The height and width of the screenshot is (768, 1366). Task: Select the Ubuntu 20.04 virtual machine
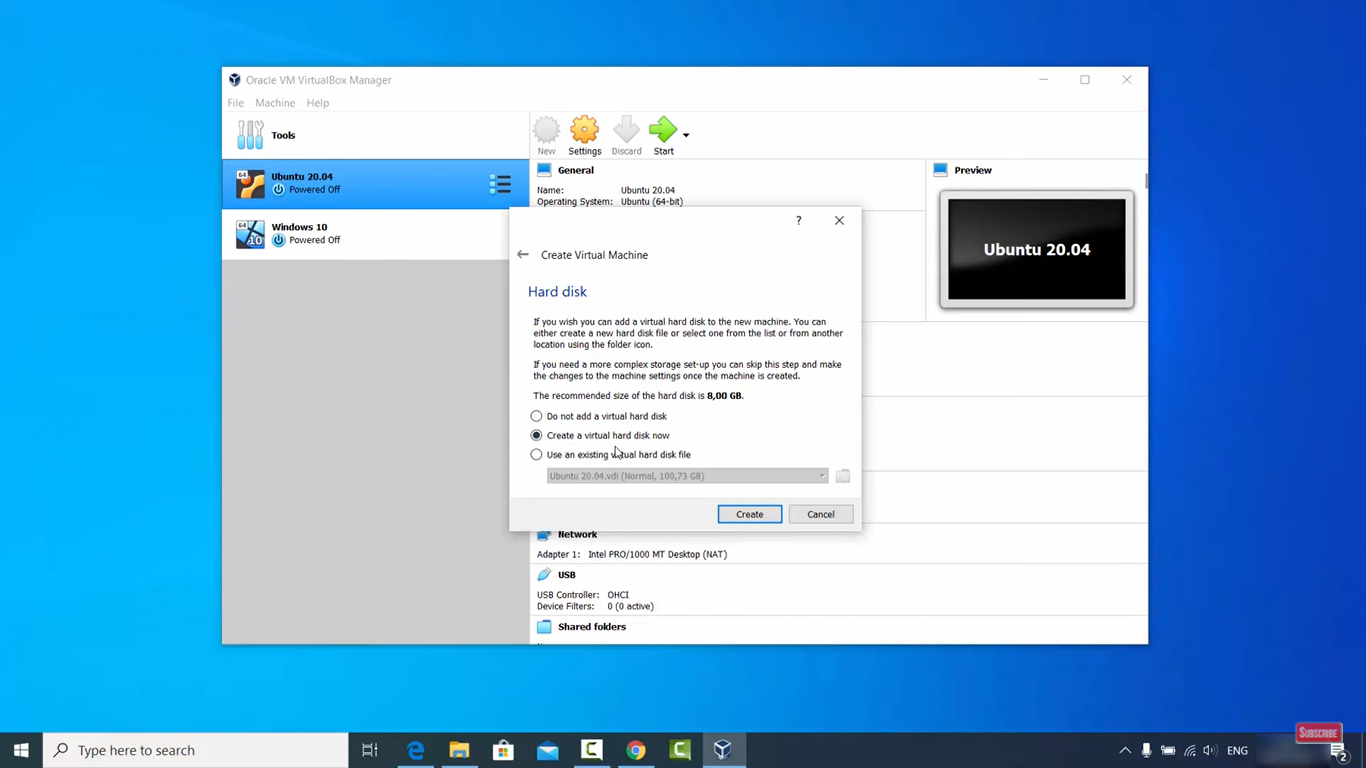pyautogui.click(x=375, y=184)
